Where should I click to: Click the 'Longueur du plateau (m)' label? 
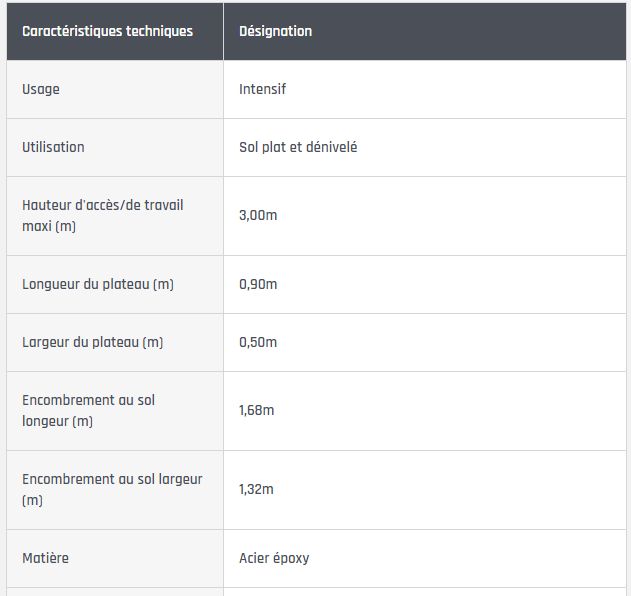pos(98,284)
